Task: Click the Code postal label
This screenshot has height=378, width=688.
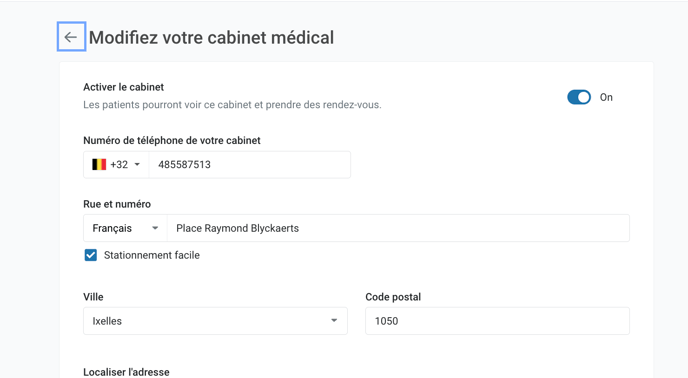Action: (x=393, y=297)
